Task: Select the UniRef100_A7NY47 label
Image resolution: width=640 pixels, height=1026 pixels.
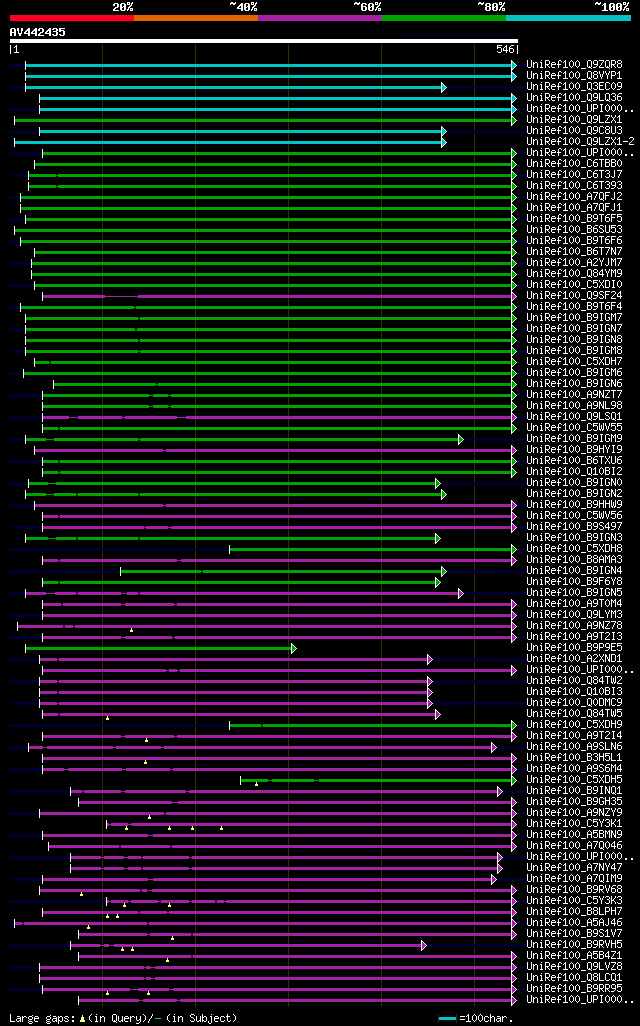Action: [x=575, y=868]
